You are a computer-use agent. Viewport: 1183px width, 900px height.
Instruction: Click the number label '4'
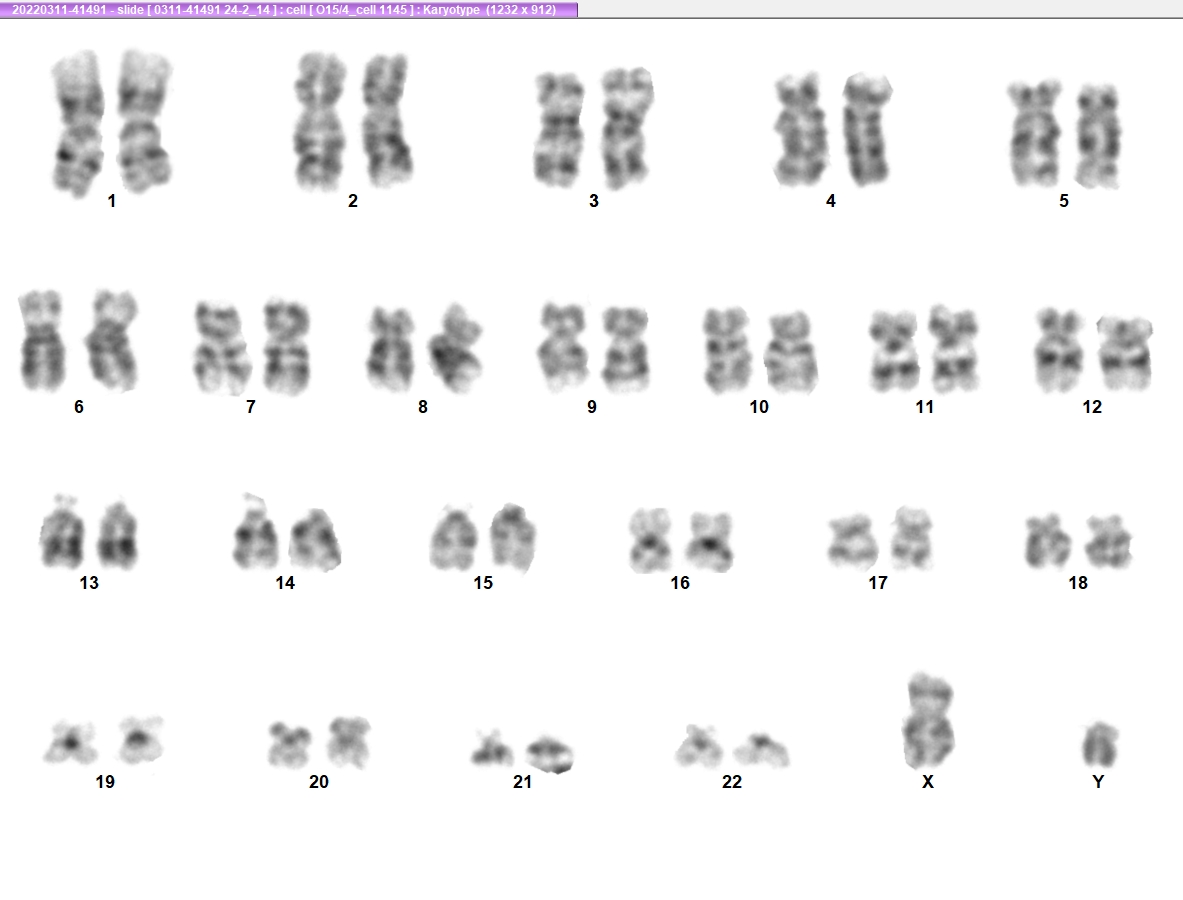pyautogui.click(x=831, y=201)
